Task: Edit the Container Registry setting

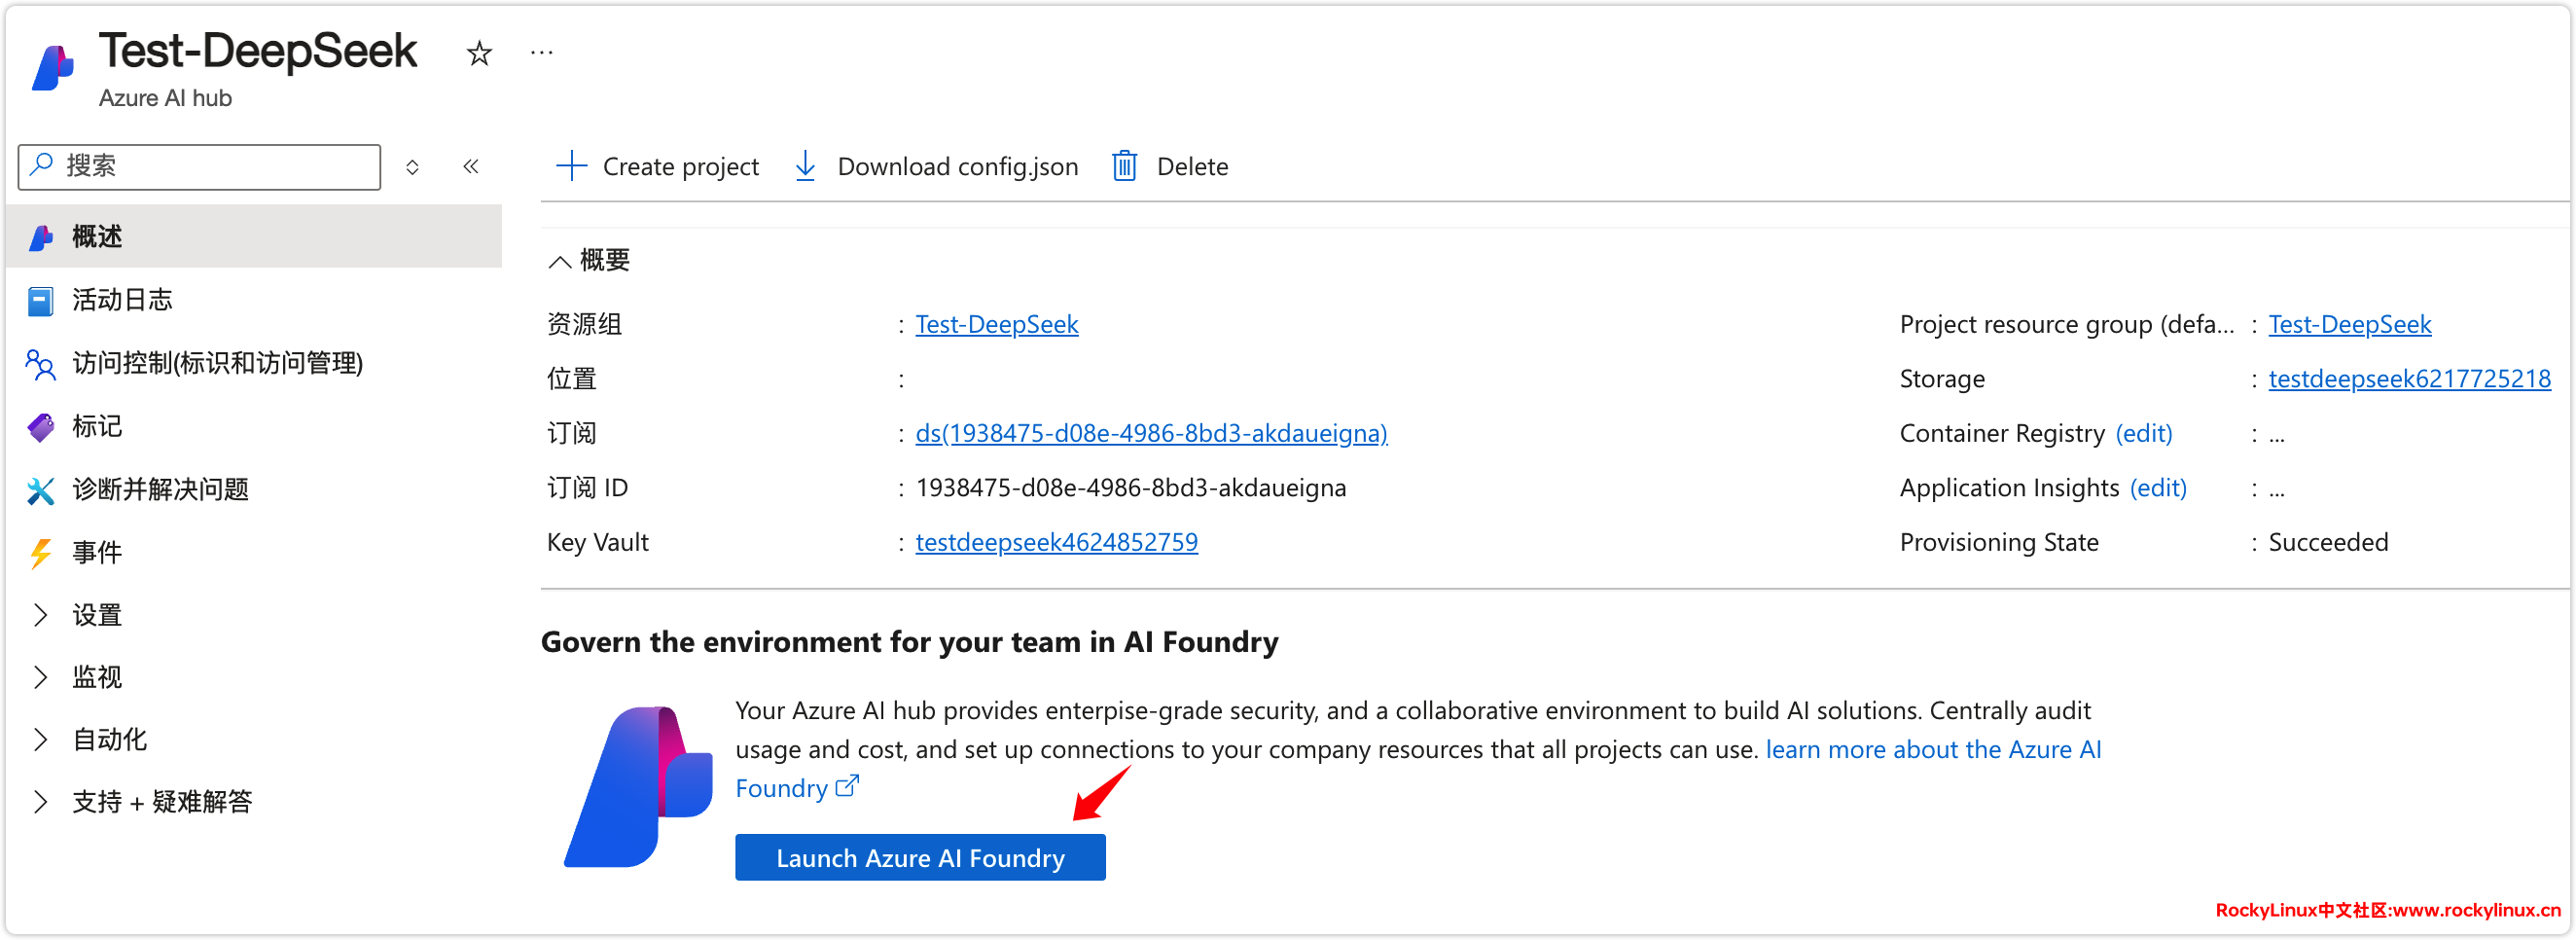Action: (x=2143, y=433)
